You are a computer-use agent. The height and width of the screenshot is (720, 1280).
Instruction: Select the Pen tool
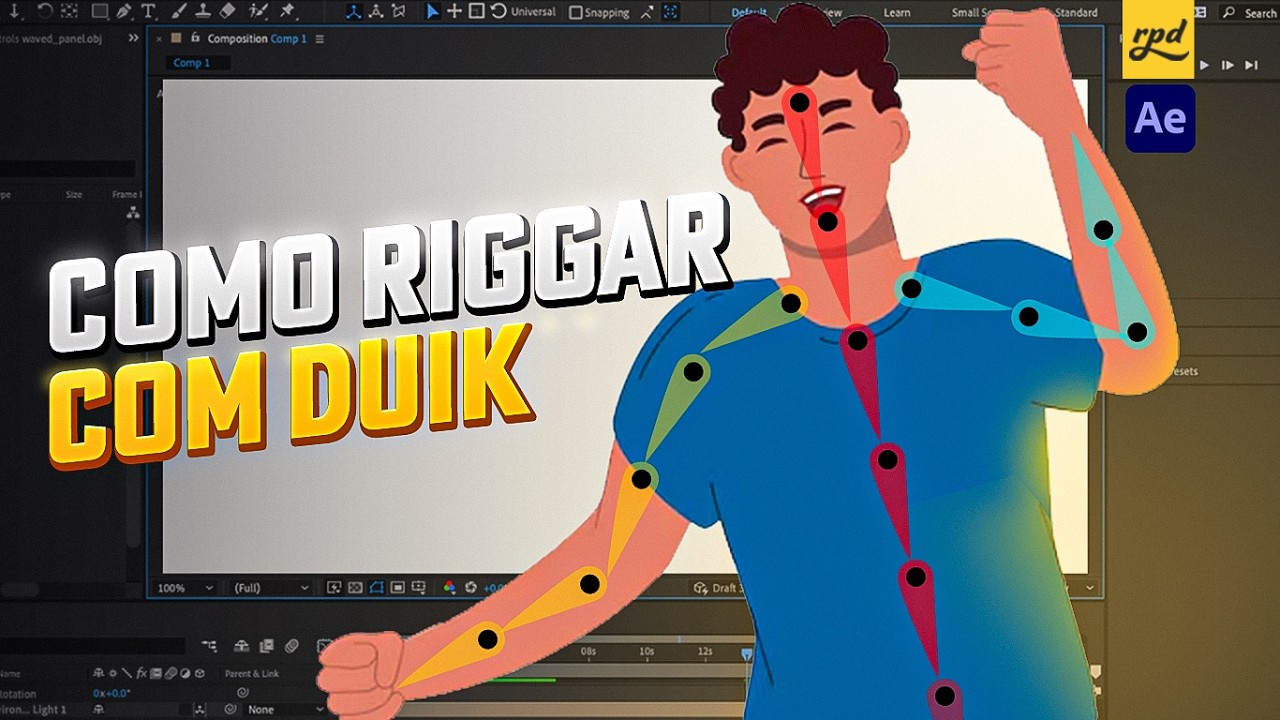[124, 11]
